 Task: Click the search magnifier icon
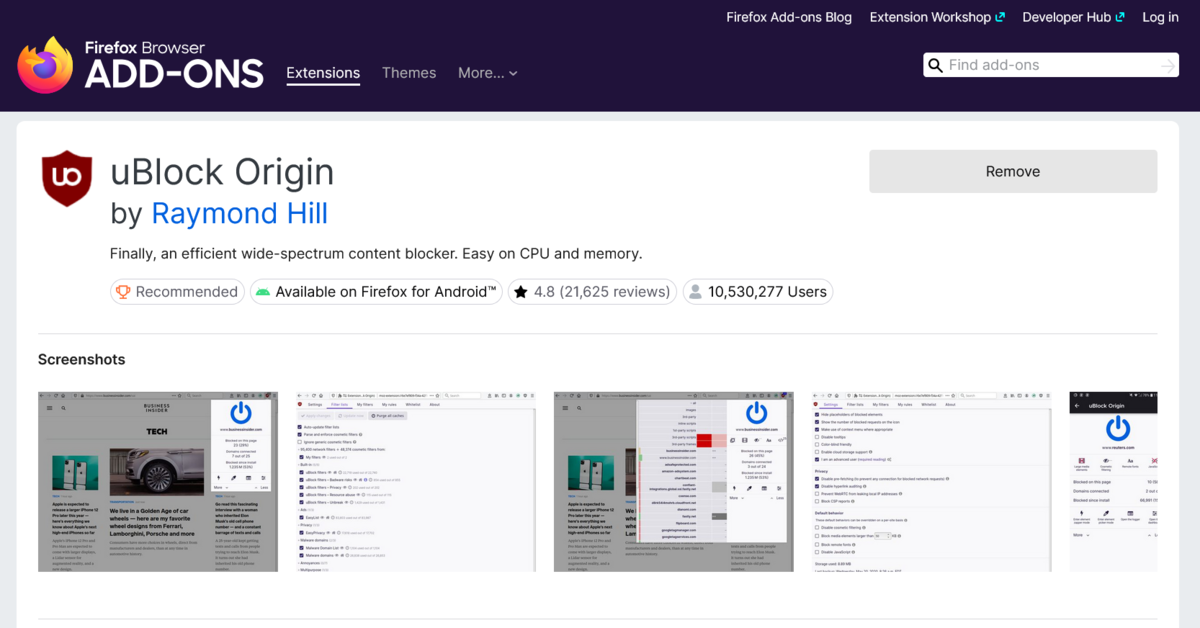tap(936, 65)
